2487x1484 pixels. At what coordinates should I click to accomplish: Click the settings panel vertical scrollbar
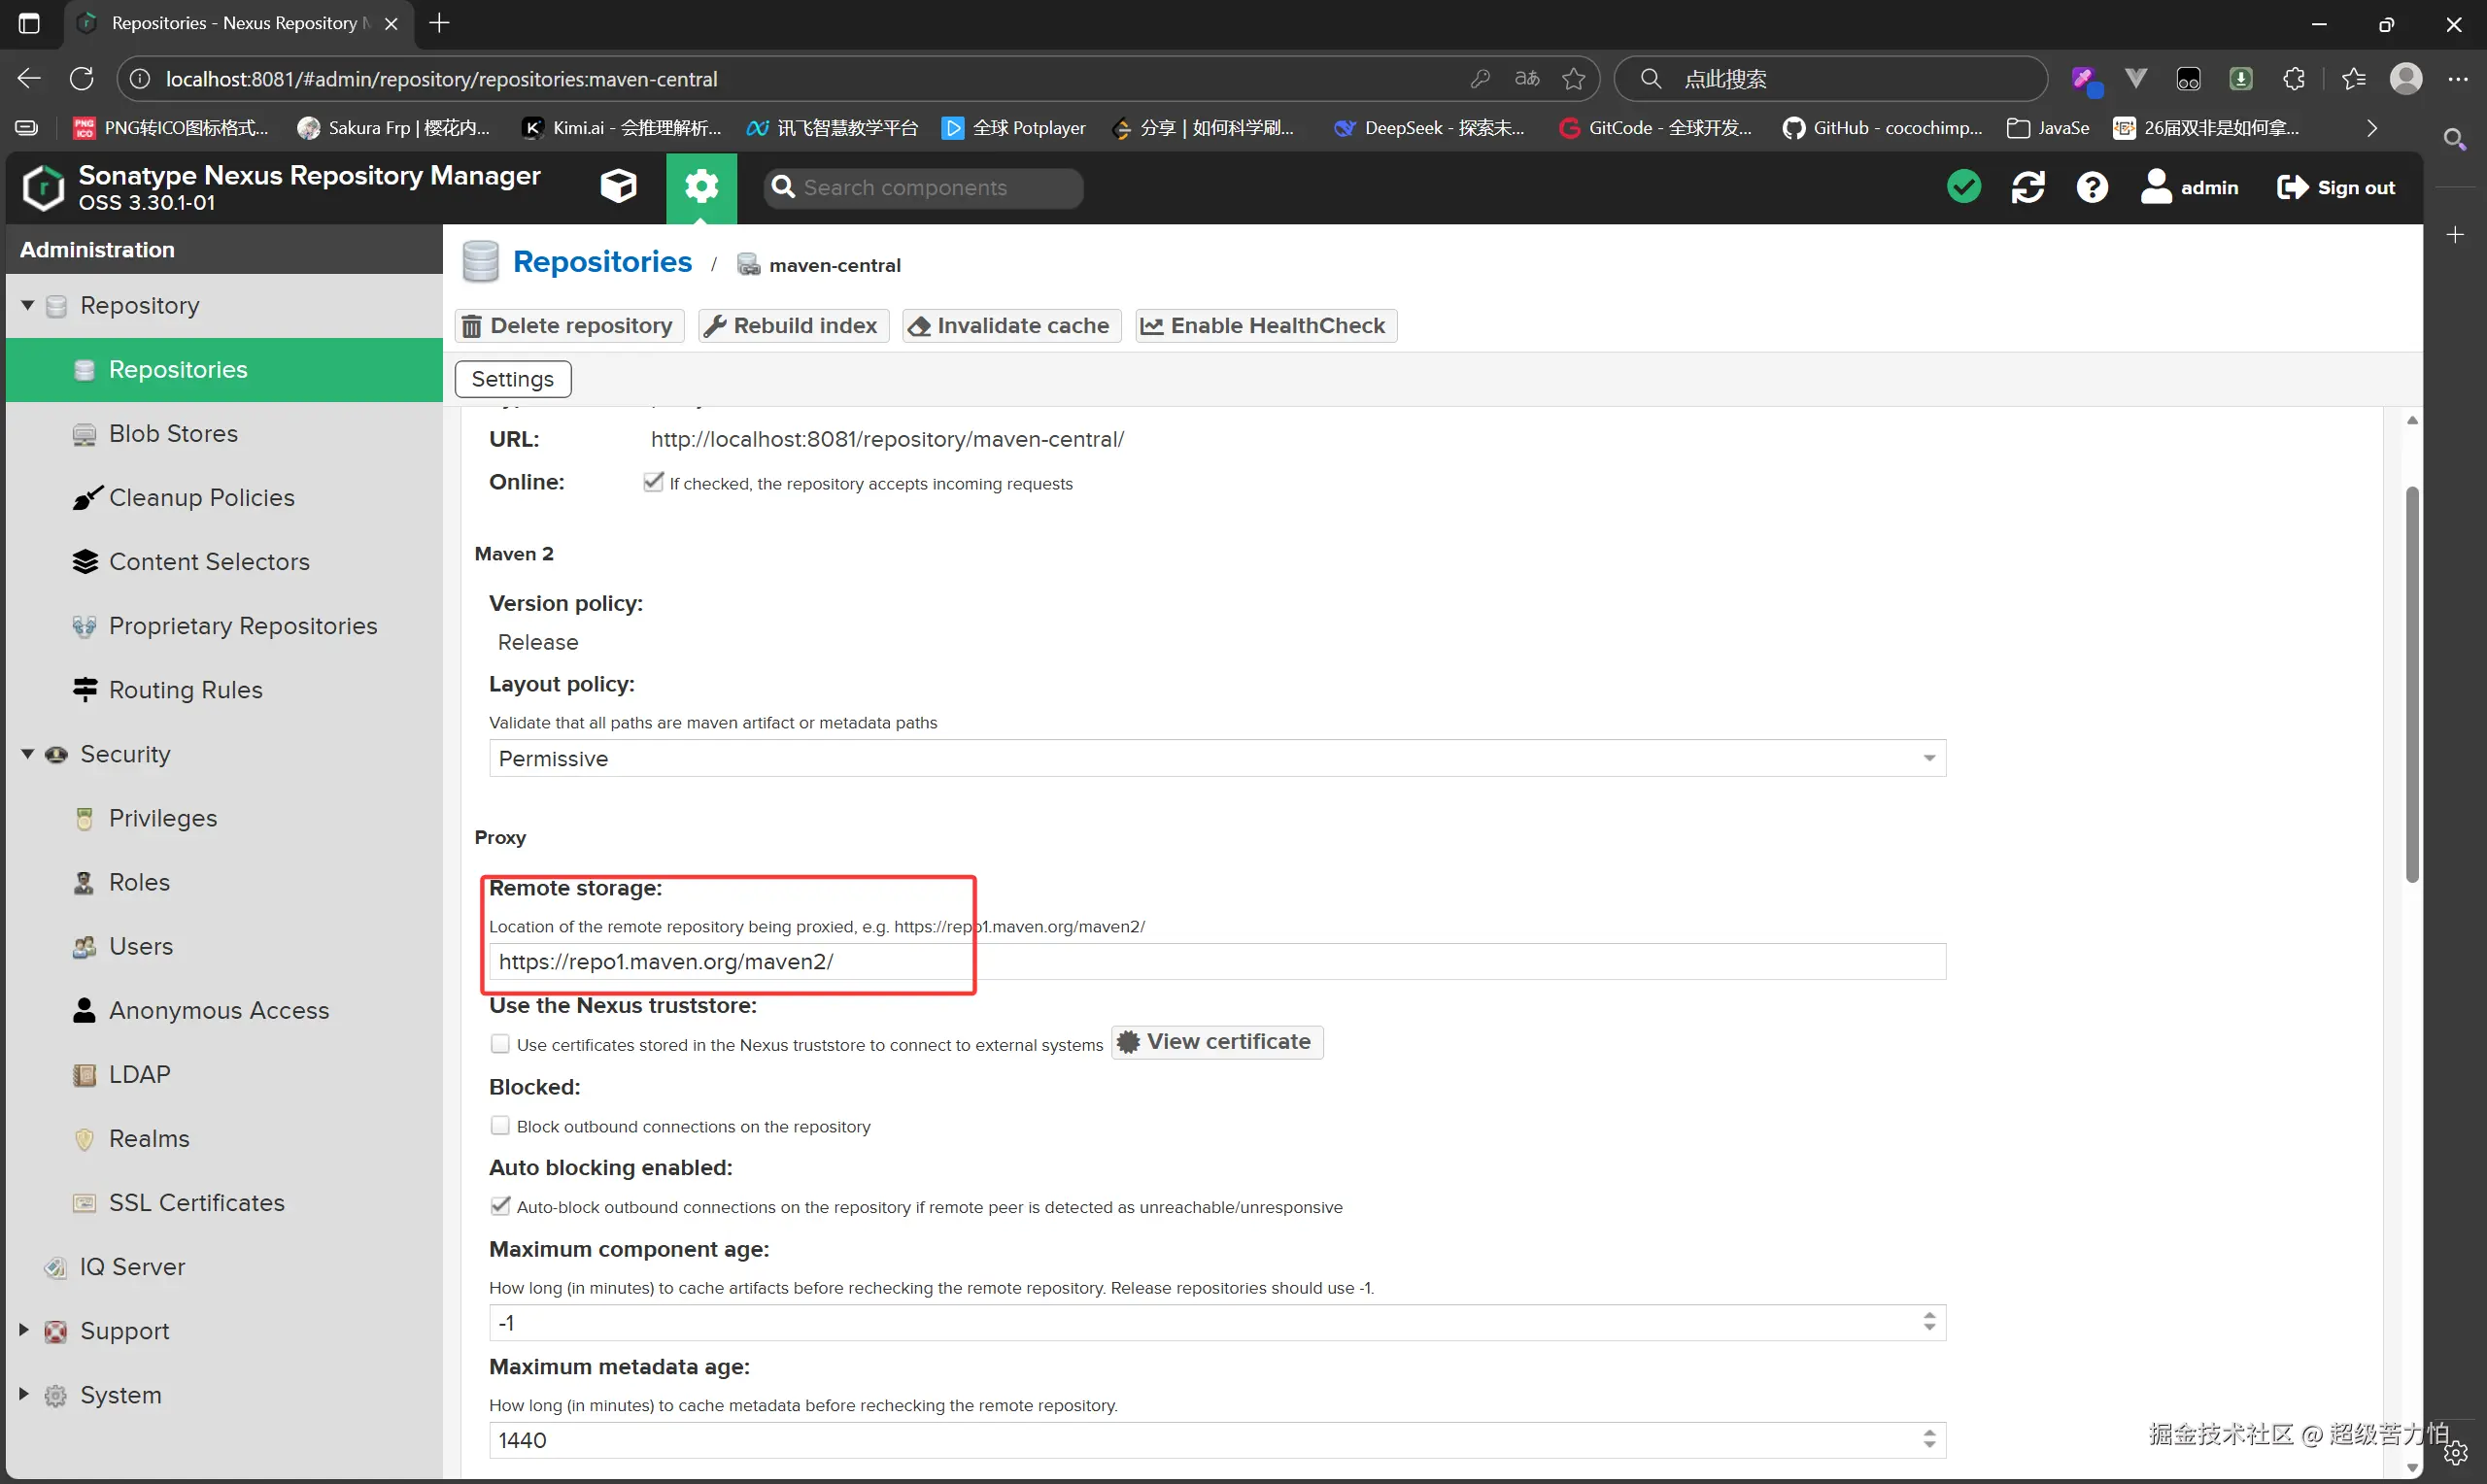click(2412, 684)
